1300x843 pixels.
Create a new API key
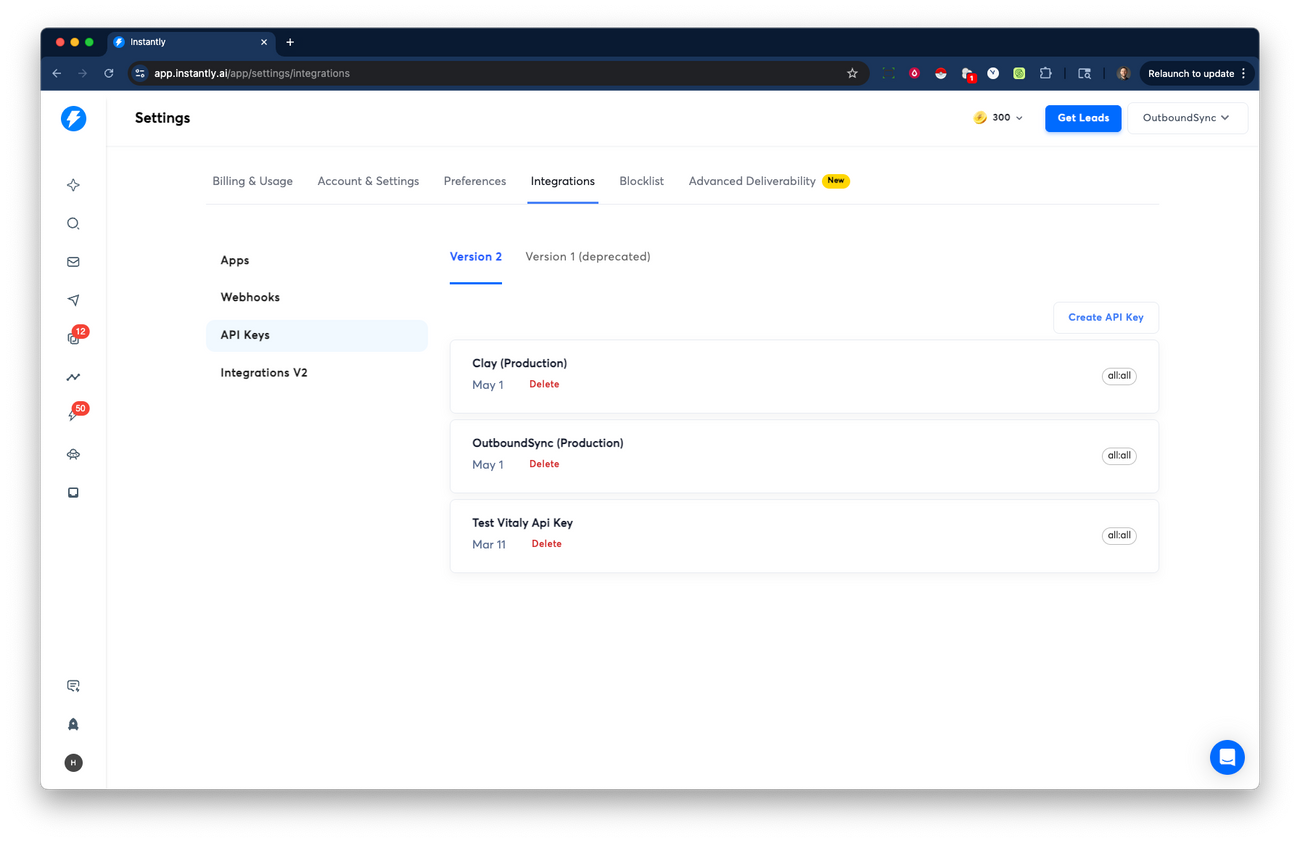point(1105,317)
